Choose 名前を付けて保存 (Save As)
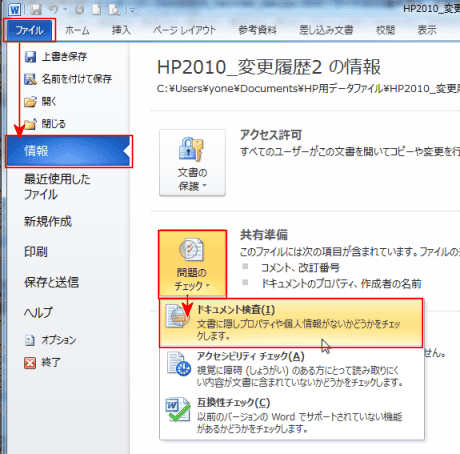 (x=68, y=79)
